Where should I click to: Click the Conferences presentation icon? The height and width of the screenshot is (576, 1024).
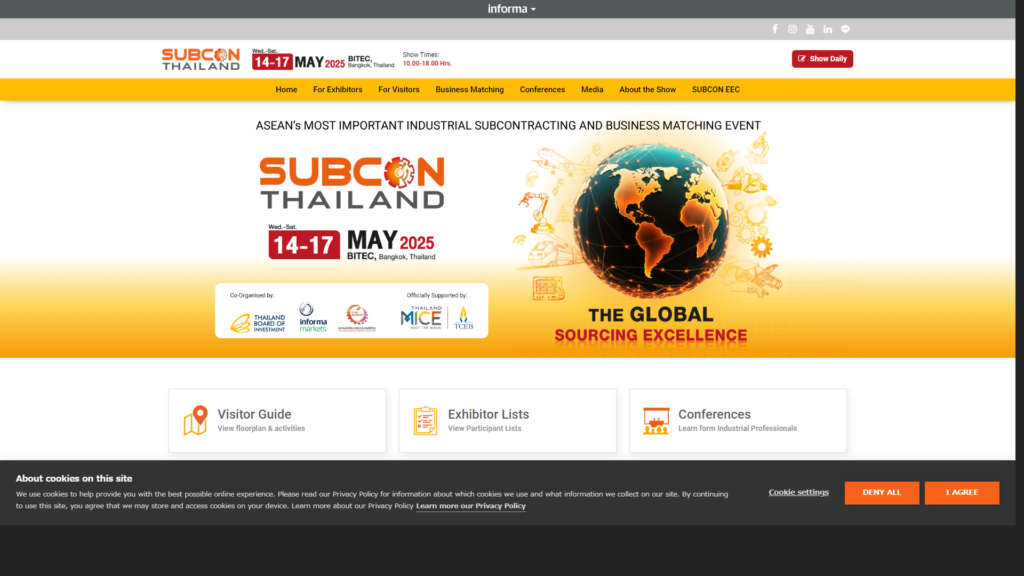(x=656, y=421)
